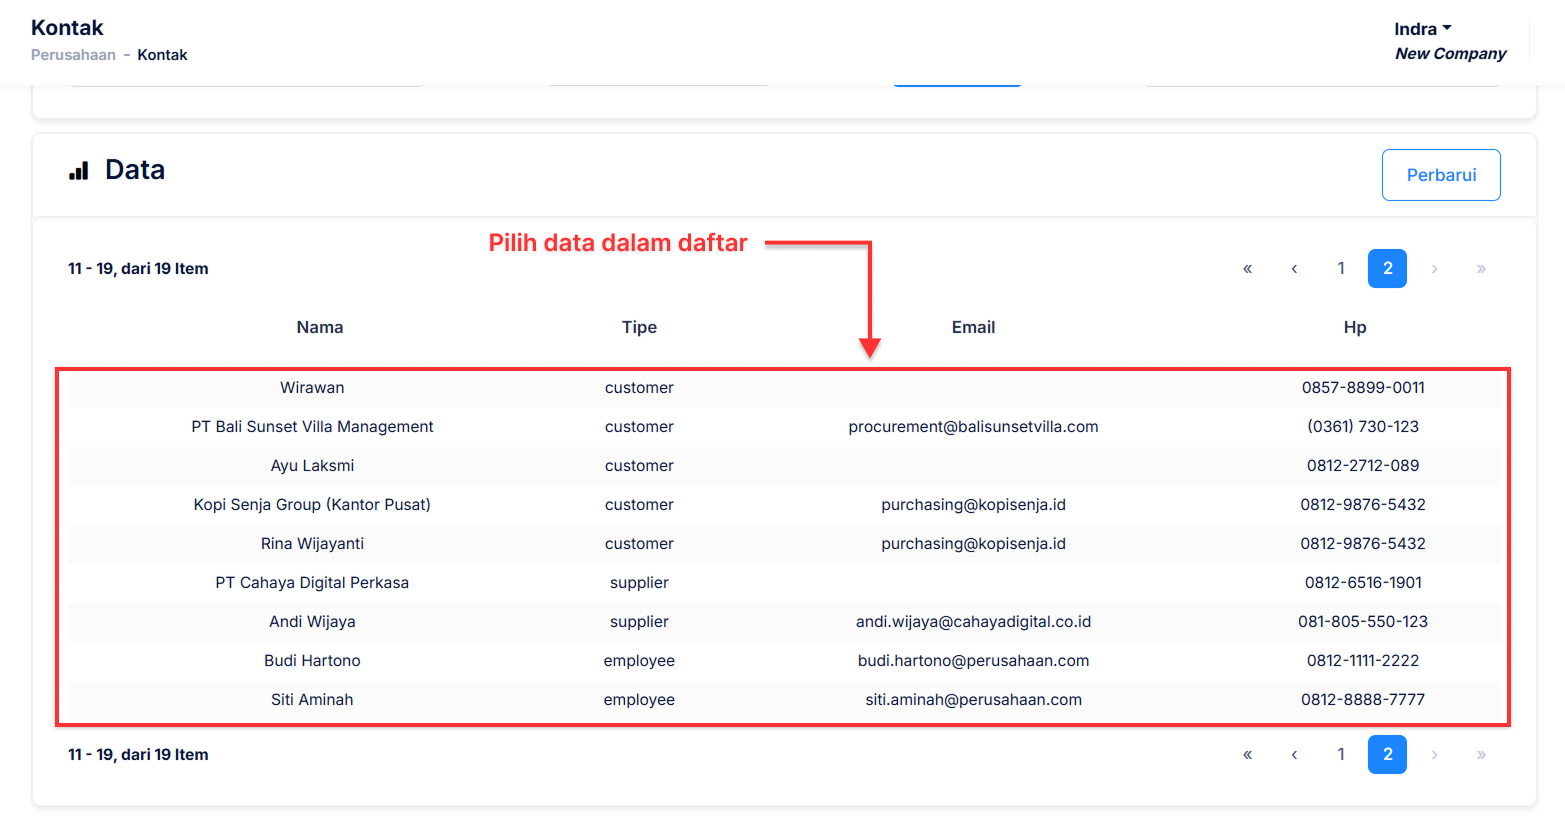
Task: Select the Andi Wijaya supplier row
Action: point(312,622)
